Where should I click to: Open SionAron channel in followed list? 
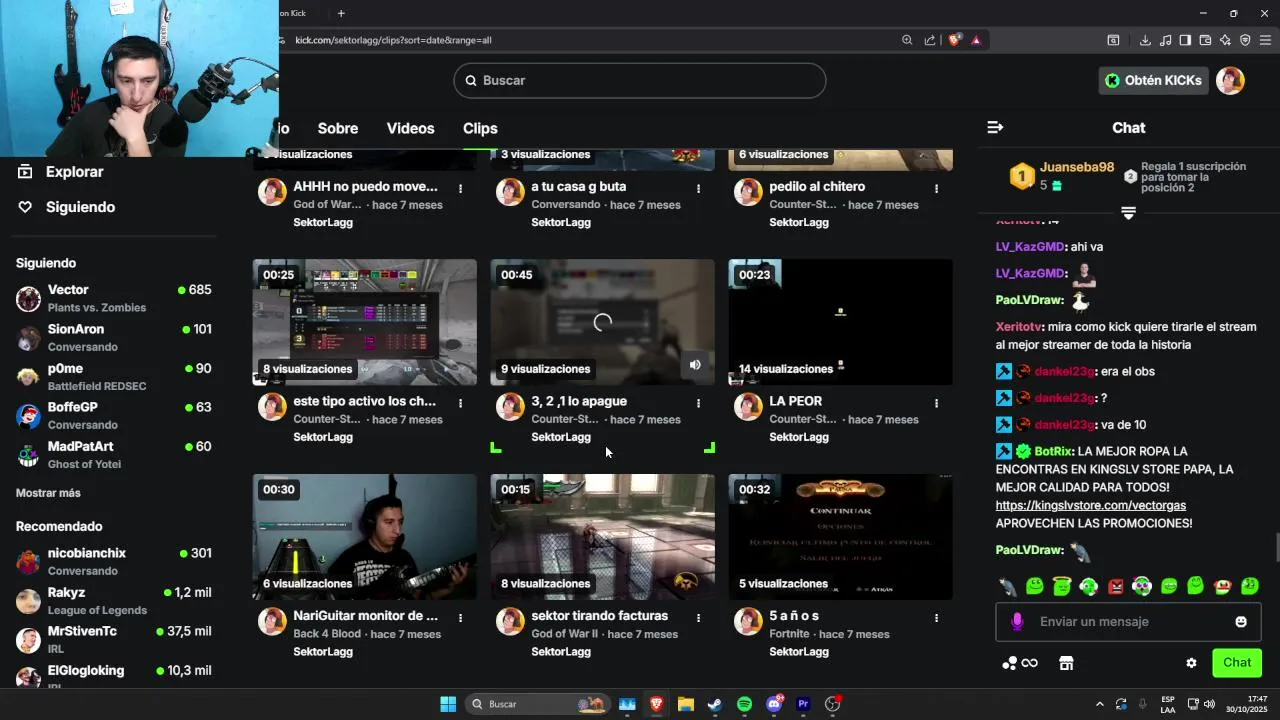tap(114, 337)
